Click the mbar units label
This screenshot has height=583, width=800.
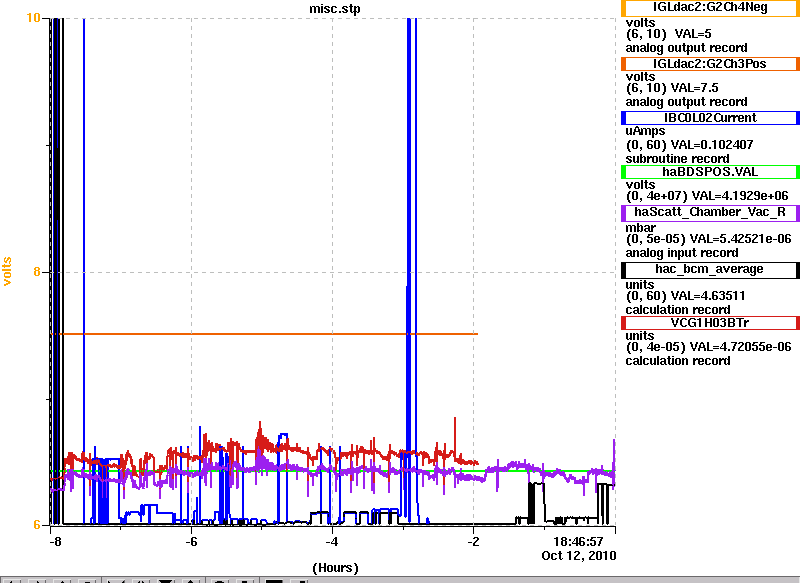pyautogui.click(x=641, y=227)
